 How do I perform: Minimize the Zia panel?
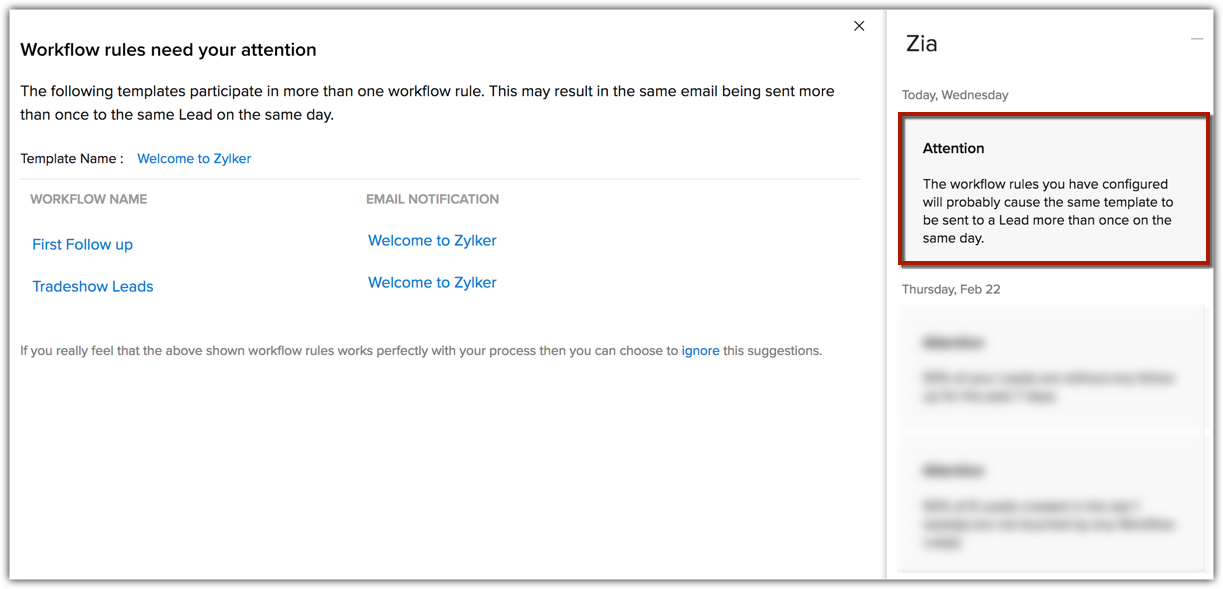tap(1196, 39)
